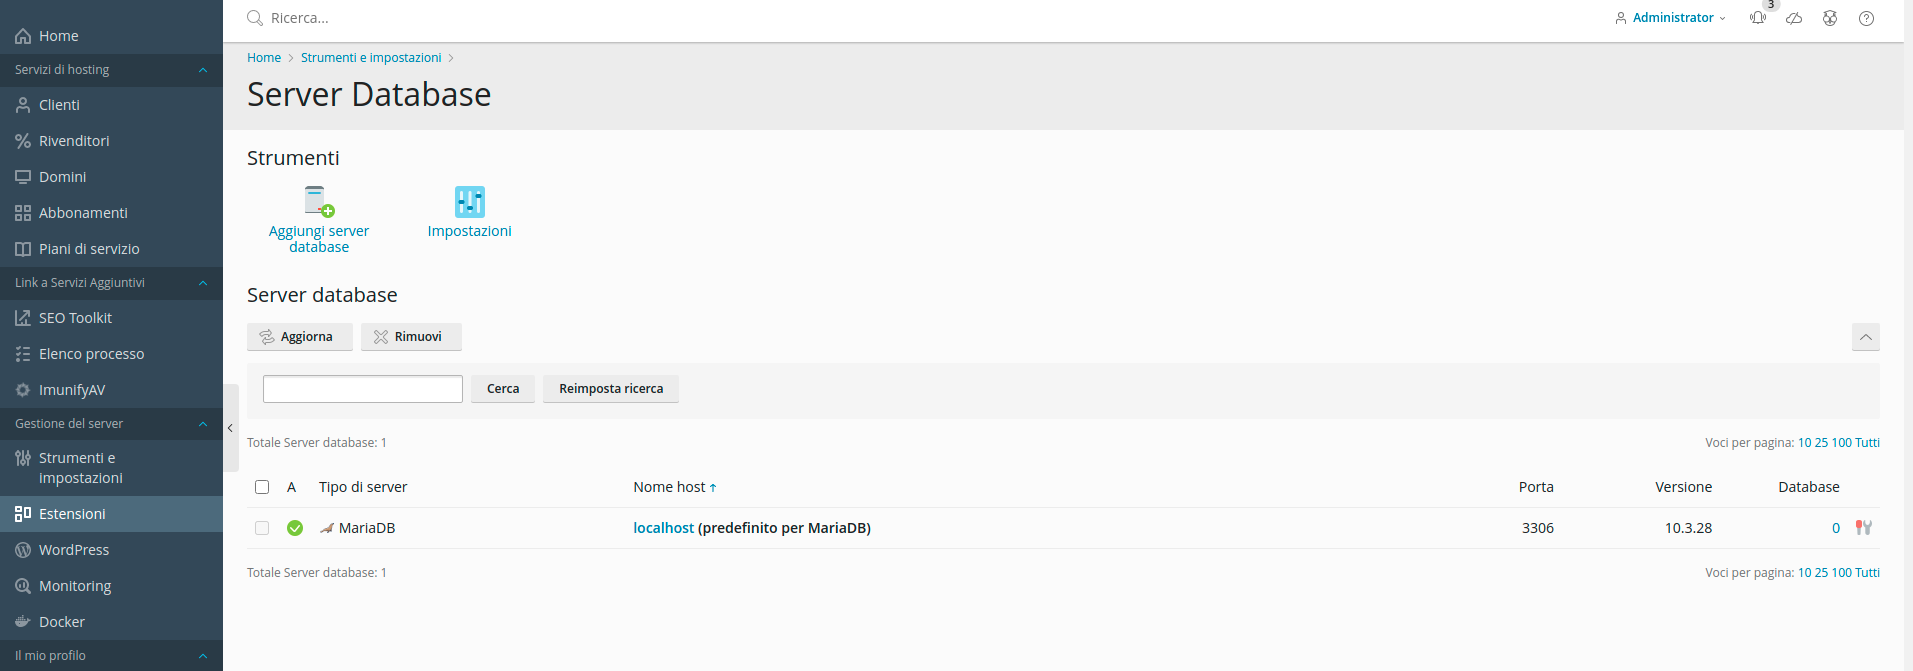Open the localhost database server link

[x=663, y=527]
